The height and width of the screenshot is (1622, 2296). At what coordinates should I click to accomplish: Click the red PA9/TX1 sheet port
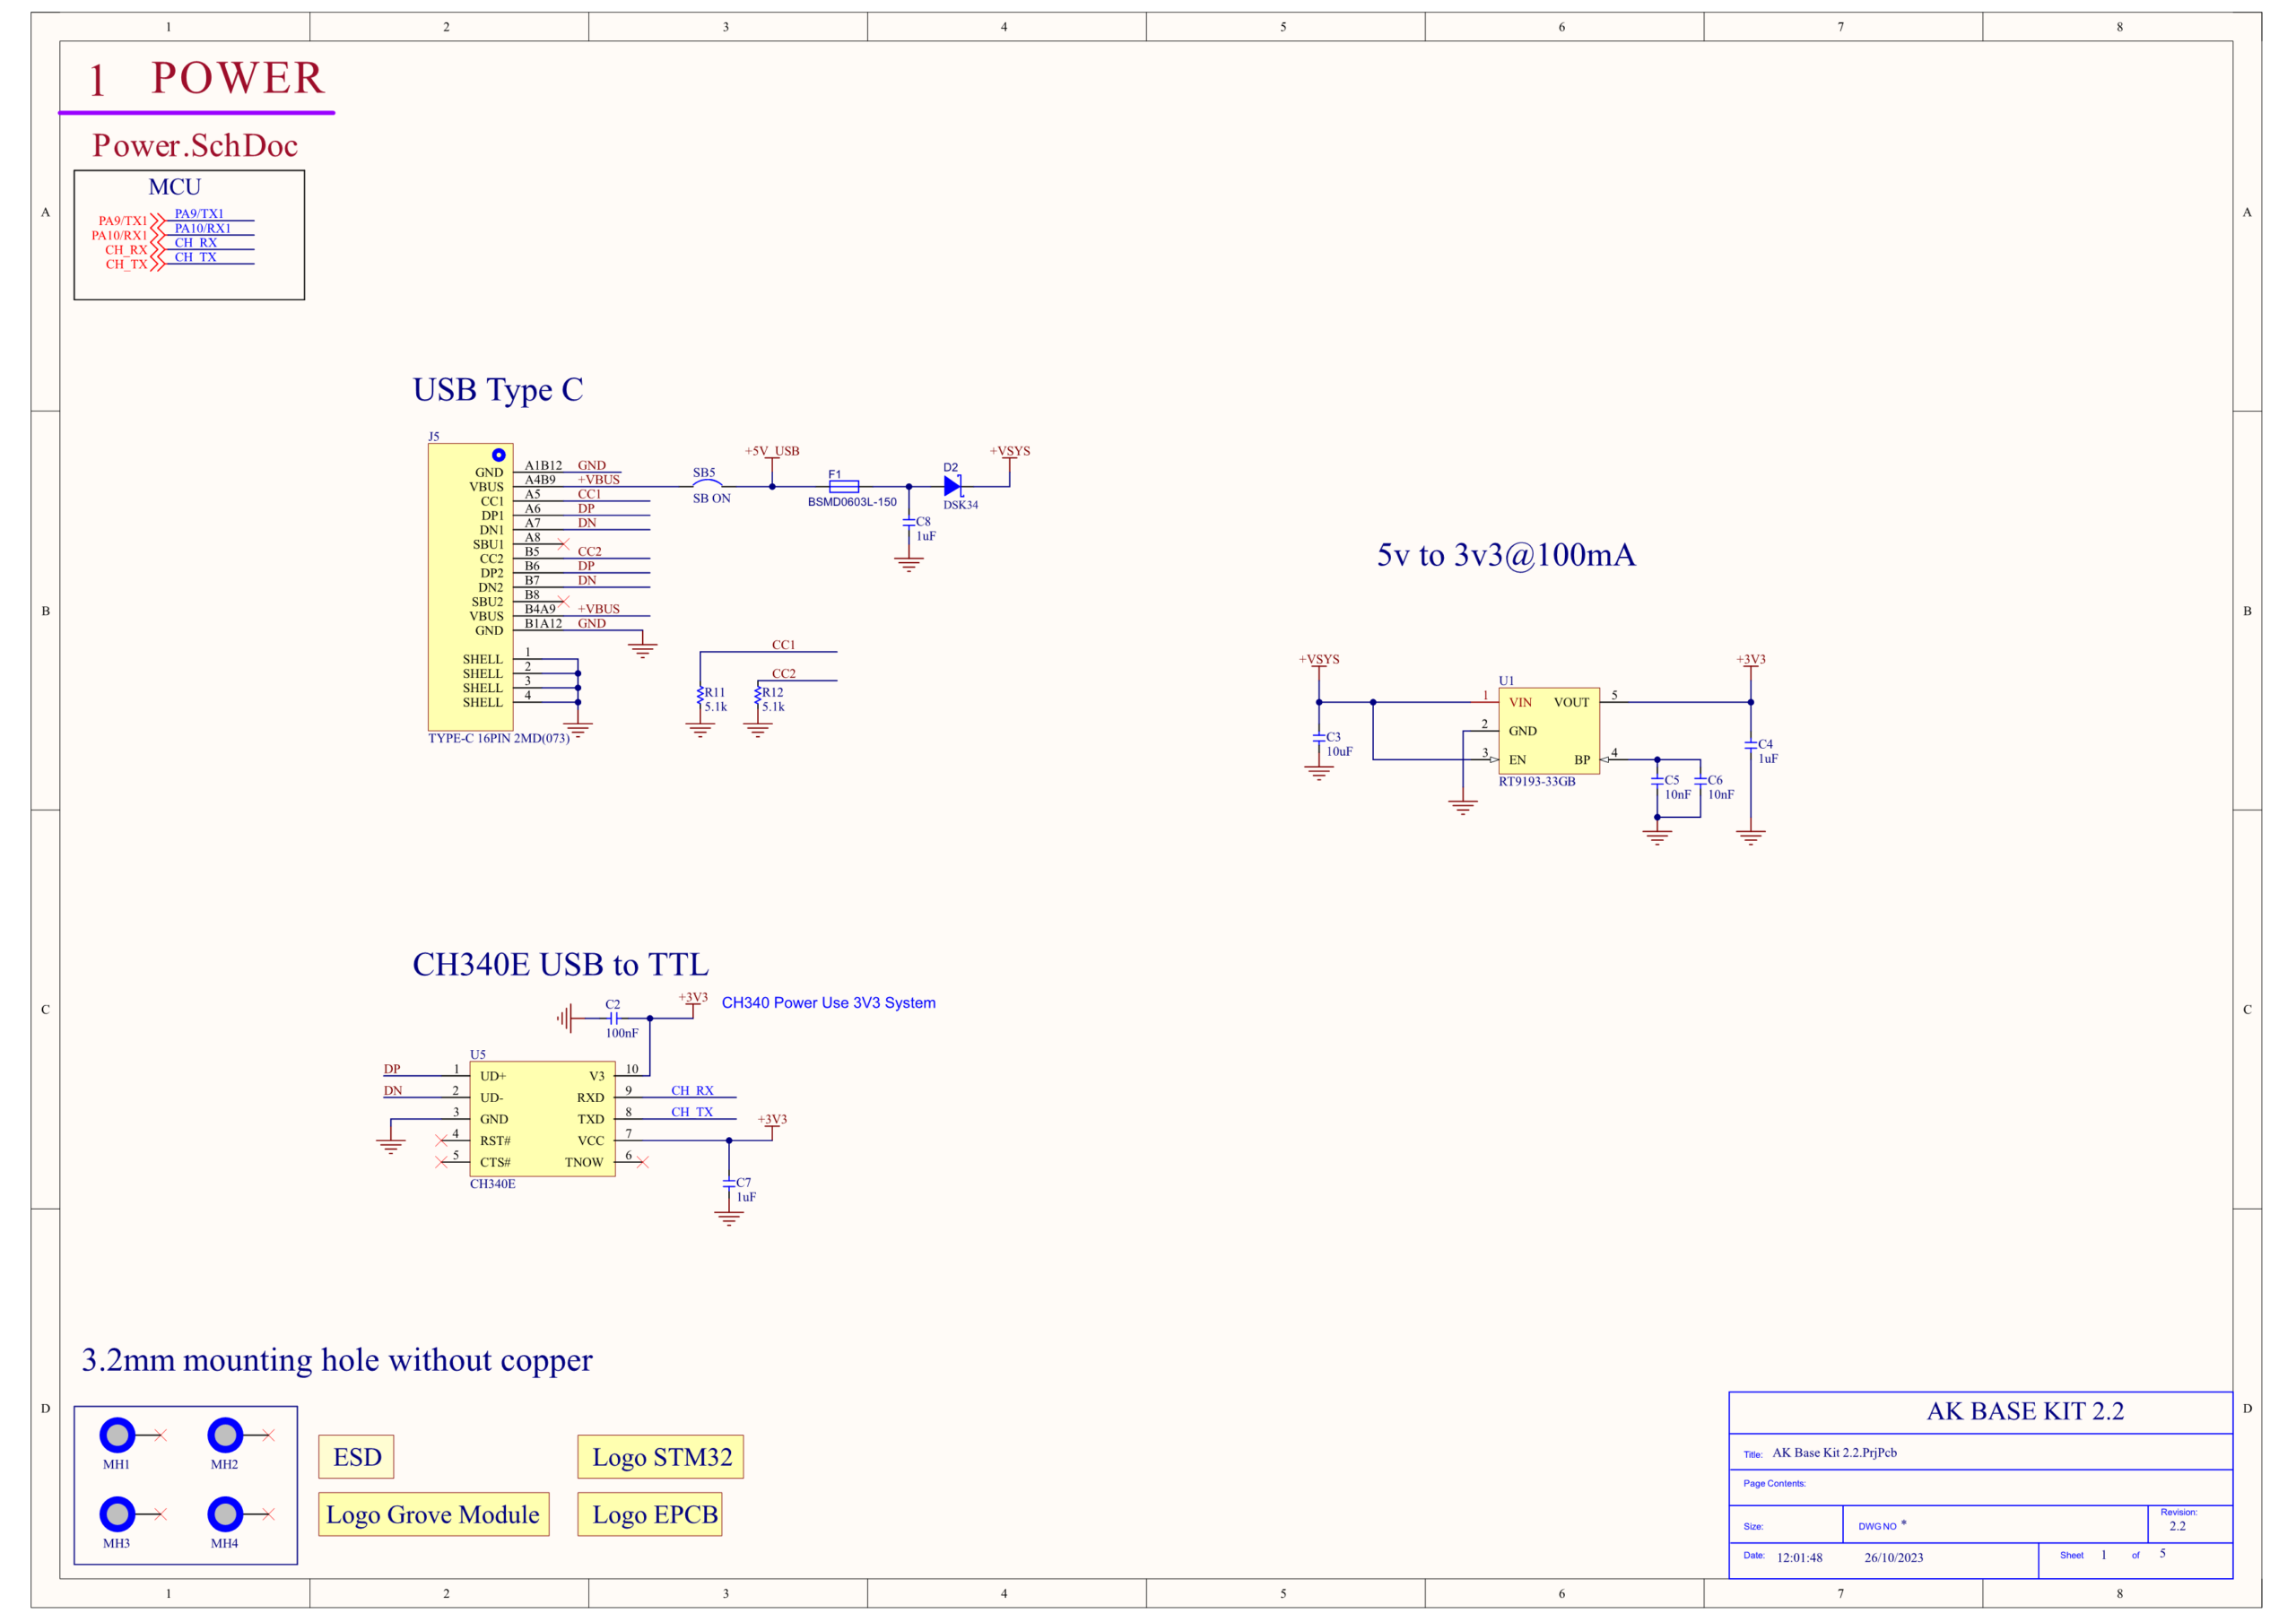coord(130,221)
